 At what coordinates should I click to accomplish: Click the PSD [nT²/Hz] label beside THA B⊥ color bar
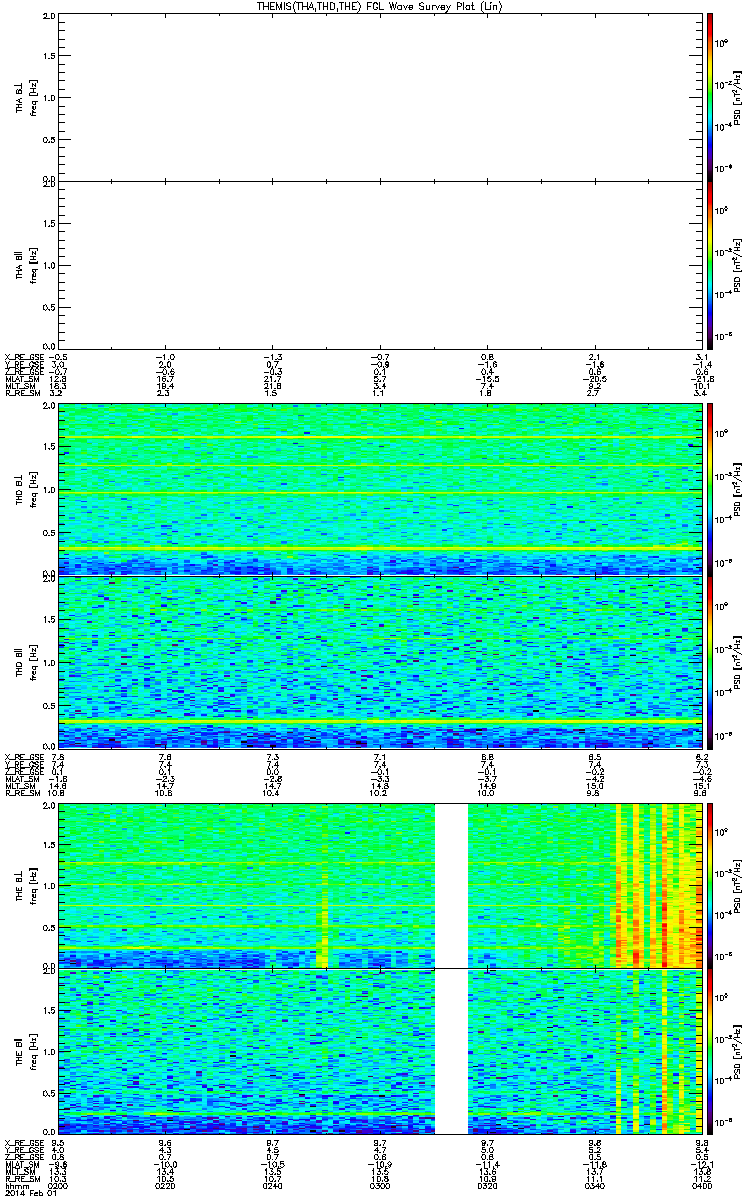(736, 96)
